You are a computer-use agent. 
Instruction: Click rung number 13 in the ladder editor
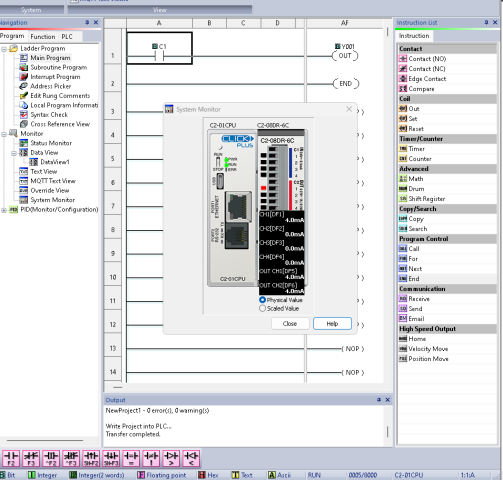pos(113,348)
